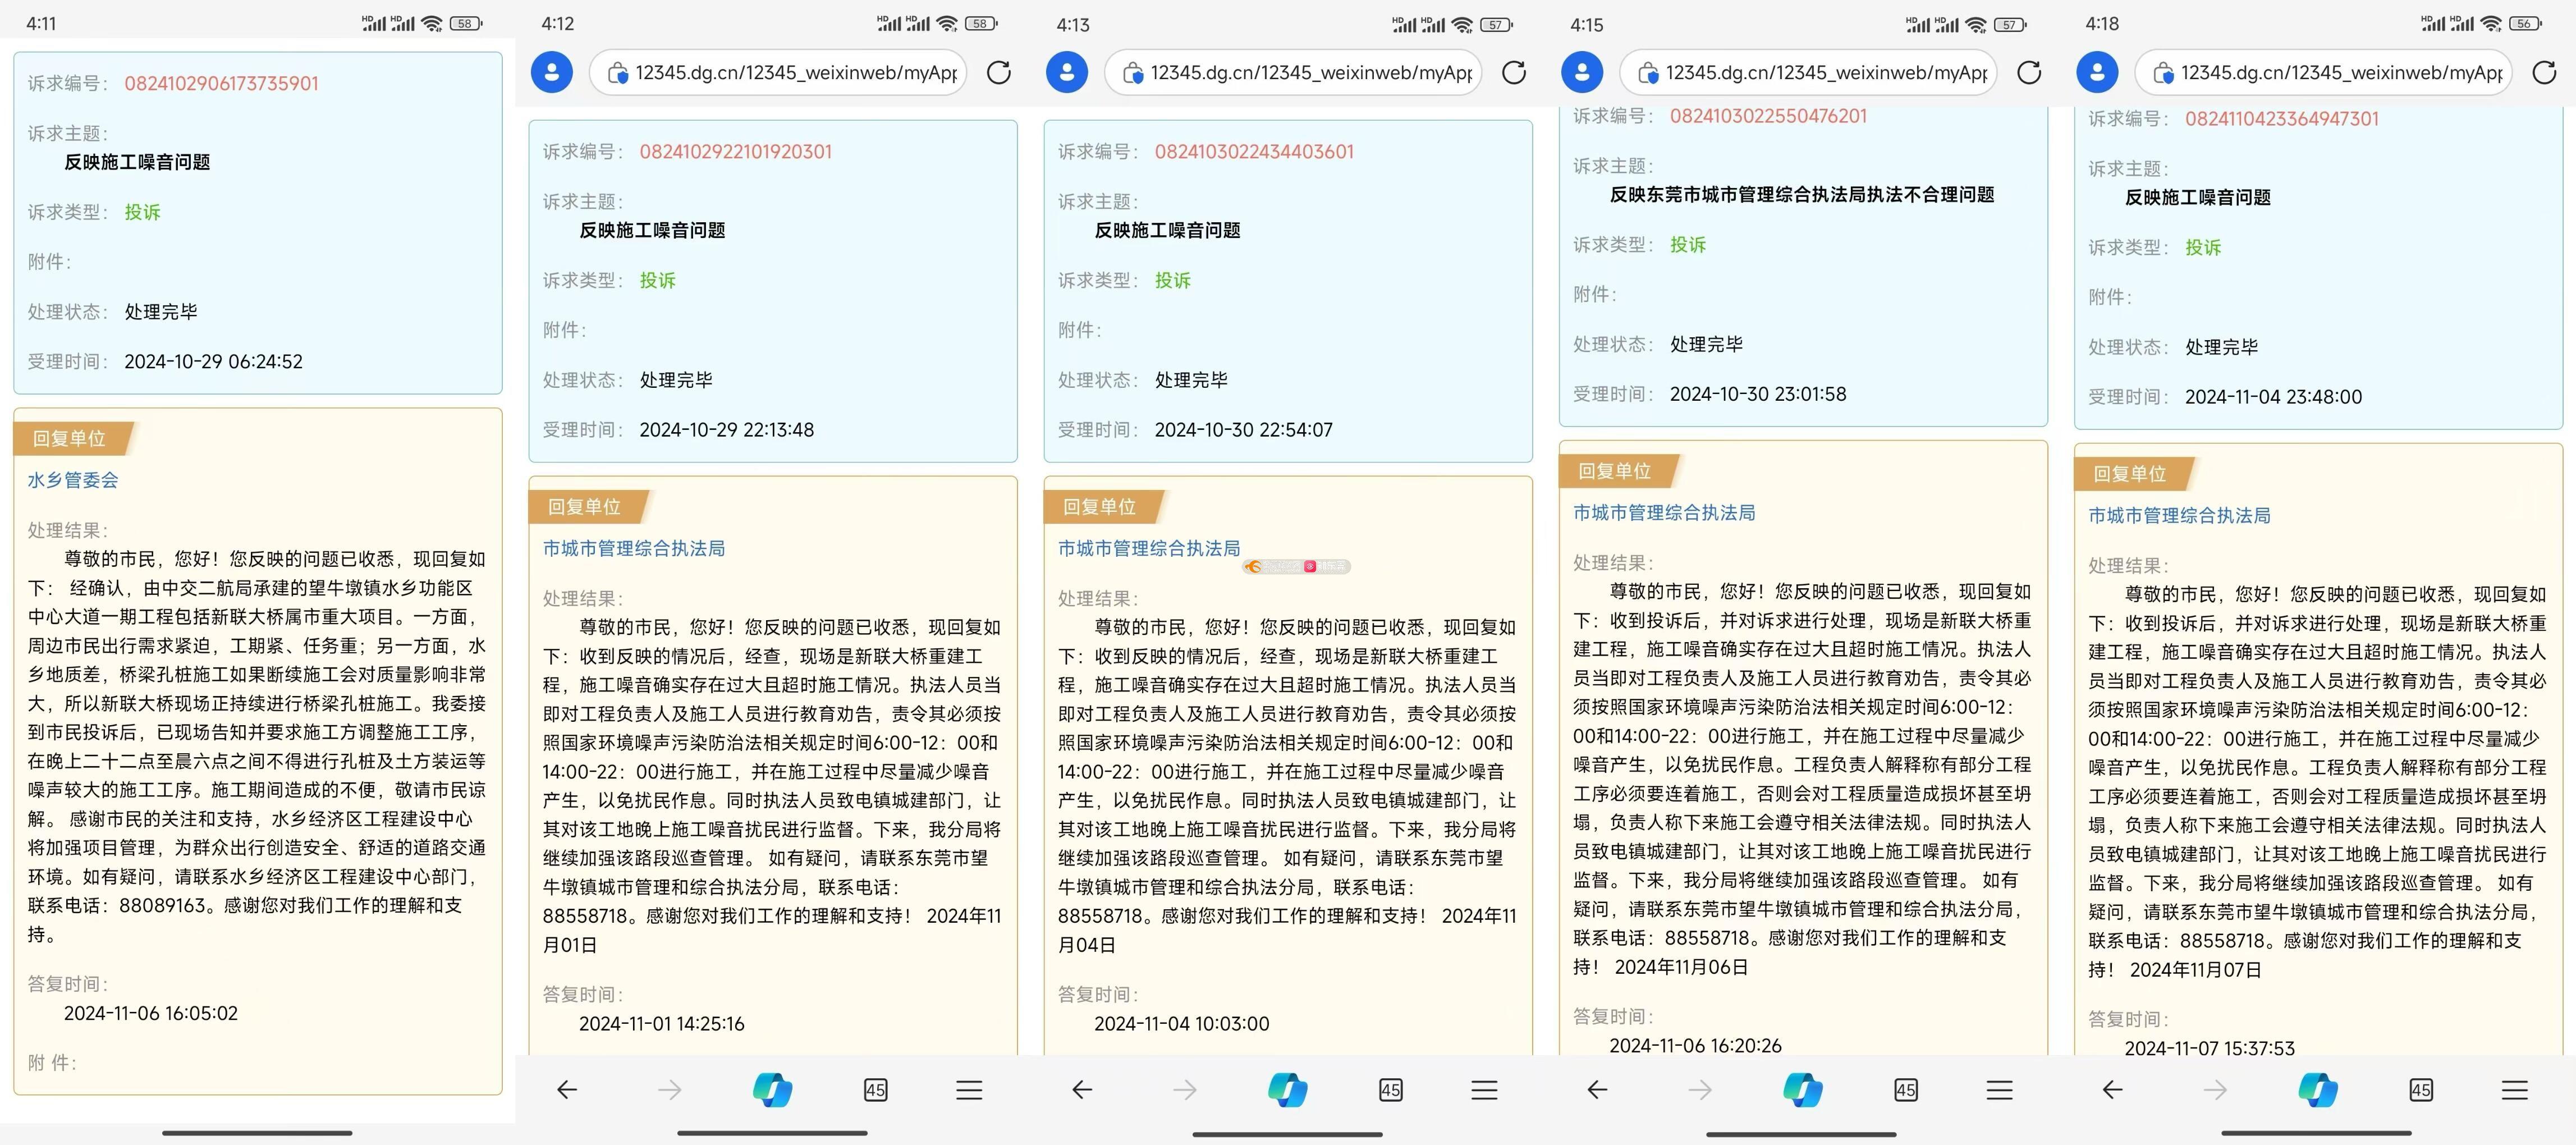The image size is (2576, 1145).
Task: Tap profile avatar in the 4:13 screen
Action: pyautogui.click(x=1067, y=72)
